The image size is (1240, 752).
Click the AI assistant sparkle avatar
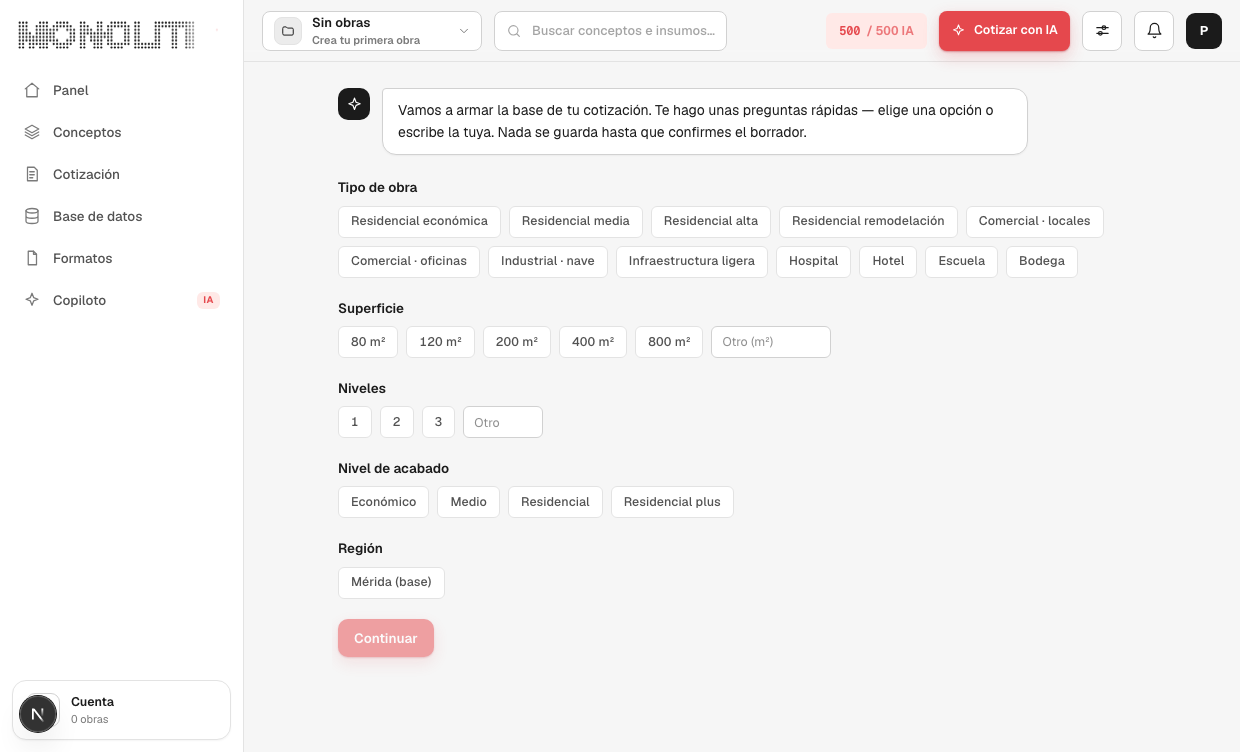tap(354, 104)
